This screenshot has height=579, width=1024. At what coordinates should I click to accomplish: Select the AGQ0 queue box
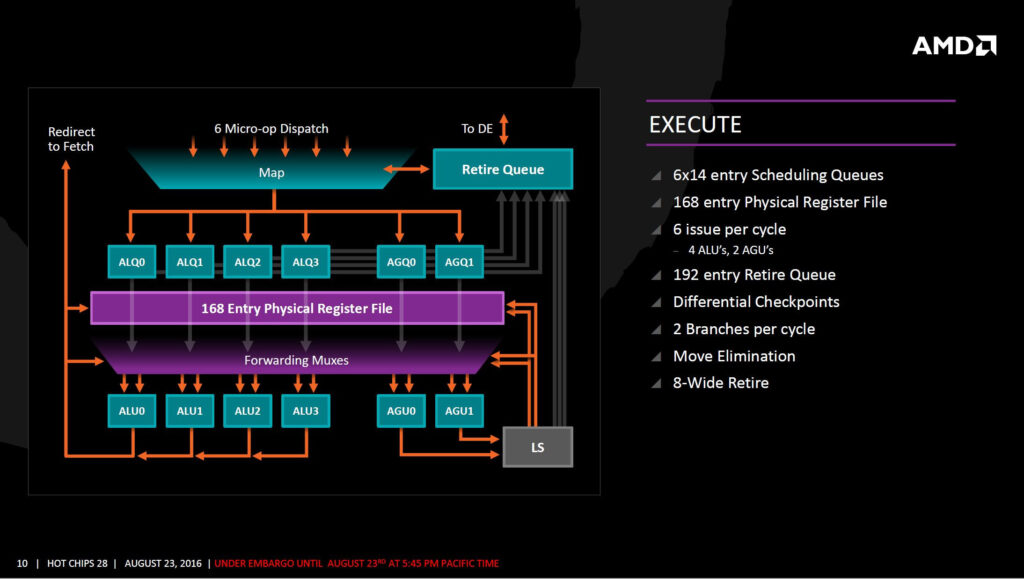(401, 262)
